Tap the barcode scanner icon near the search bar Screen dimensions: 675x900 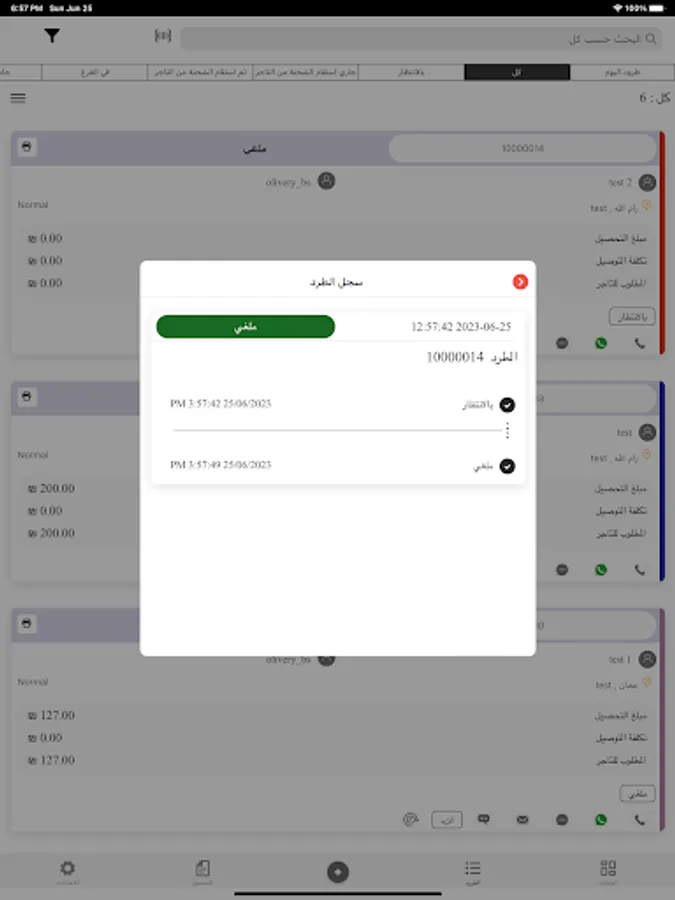point(163,36)
